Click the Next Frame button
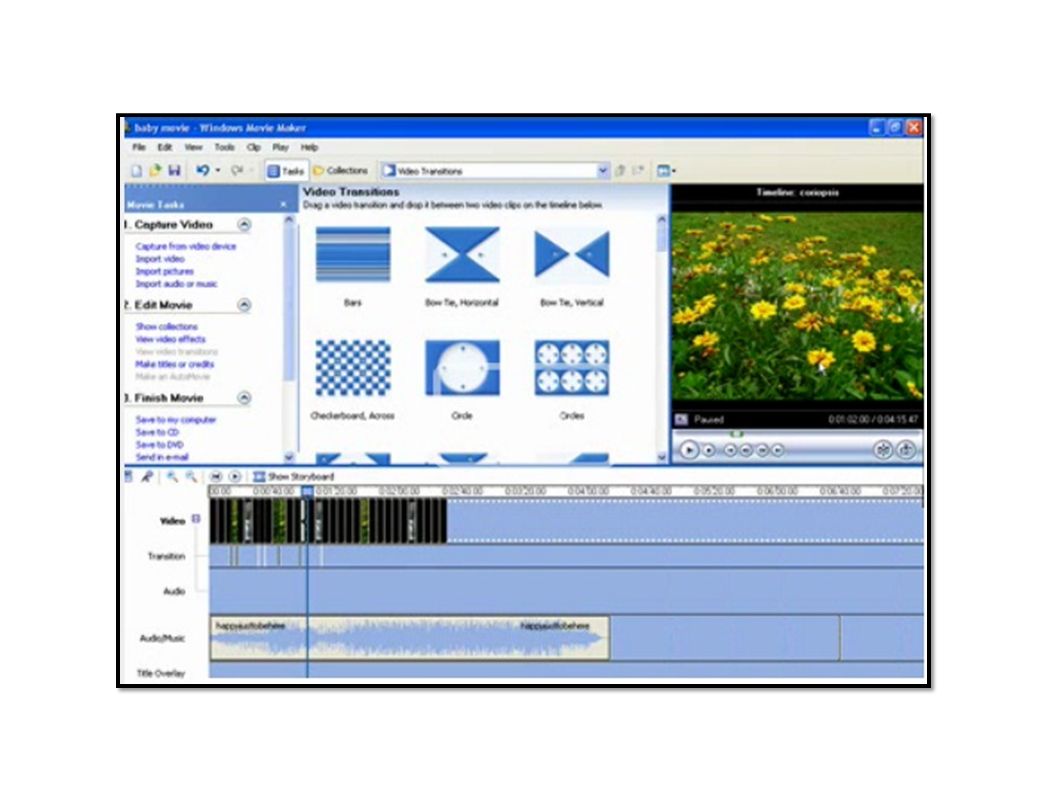This screenshot has width=1058, height=793. (762, 450)
